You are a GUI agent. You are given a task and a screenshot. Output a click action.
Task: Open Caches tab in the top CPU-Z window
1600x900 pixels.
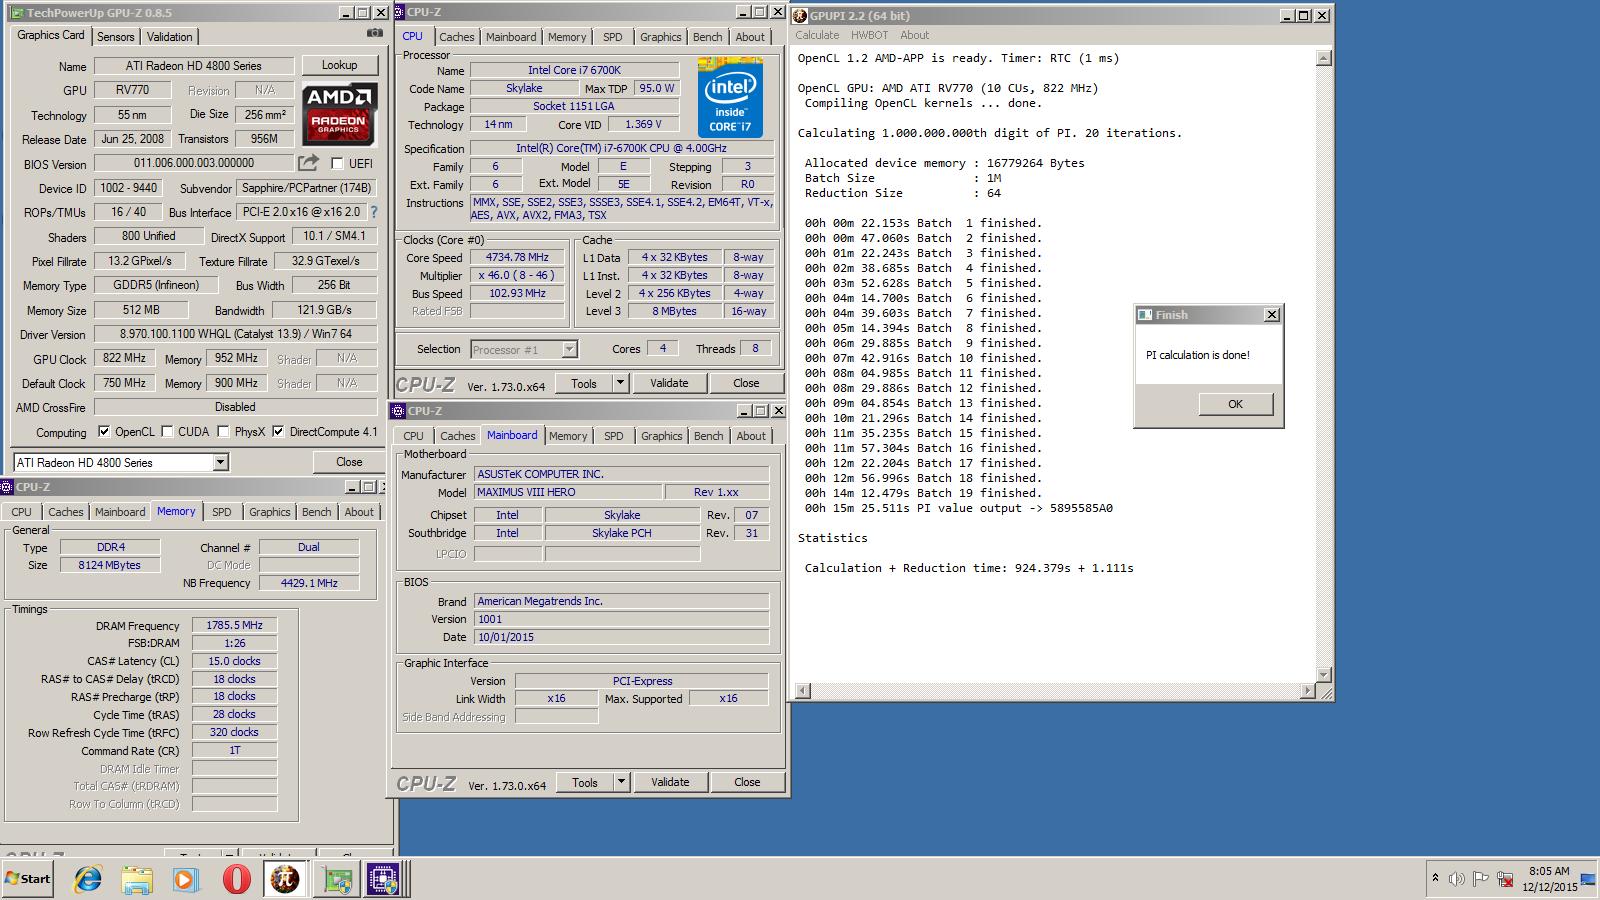click(x=457, y=37)
